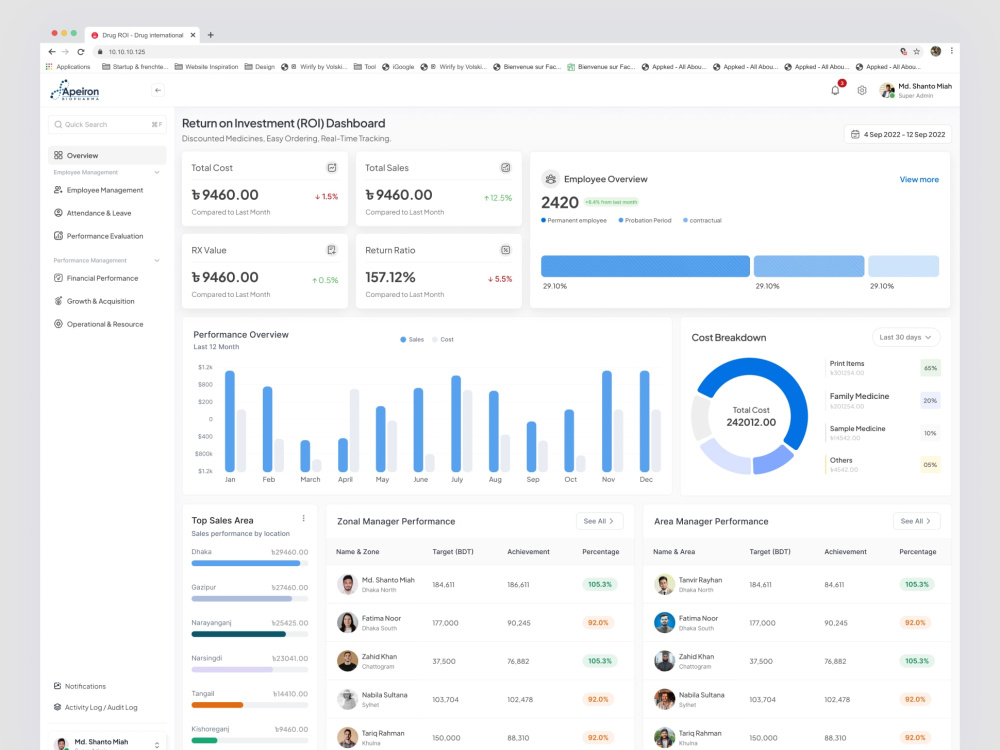The image size is (1000, 750).
Task: Close the Drug ROI browser tab
Action: [193, 35]
